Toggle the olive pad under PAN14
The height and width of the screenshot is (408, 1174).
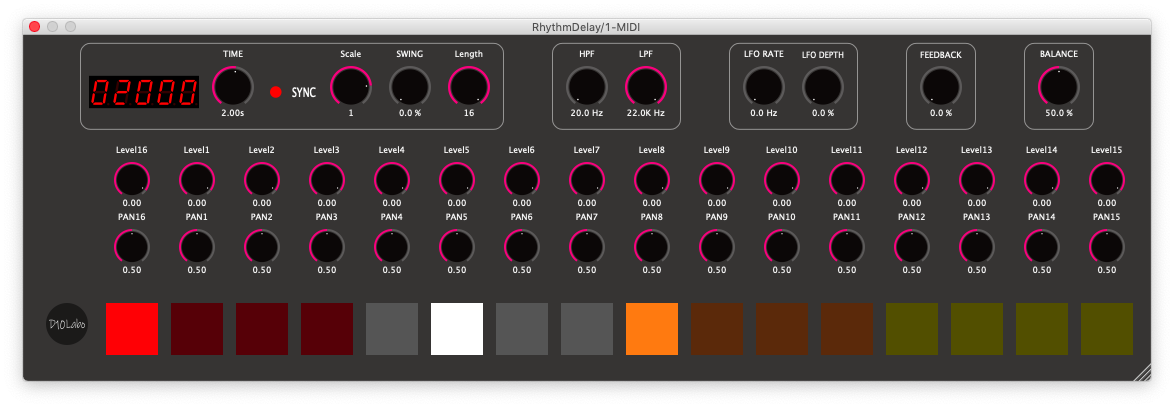pos(1042,329)
